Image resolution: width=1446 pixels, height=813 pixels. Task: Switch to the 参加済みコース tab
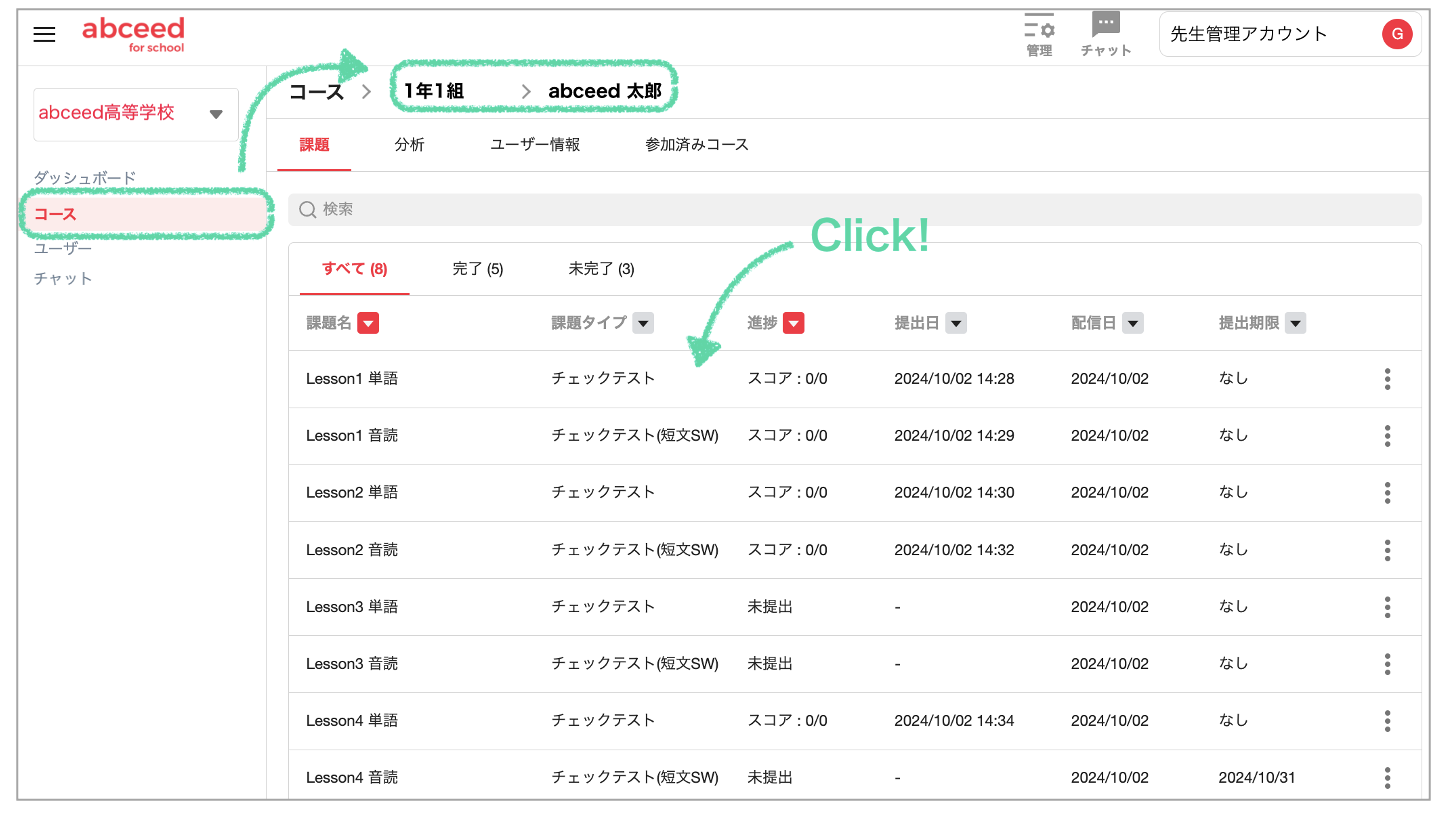pyautogui.click(x=697, y=145)
